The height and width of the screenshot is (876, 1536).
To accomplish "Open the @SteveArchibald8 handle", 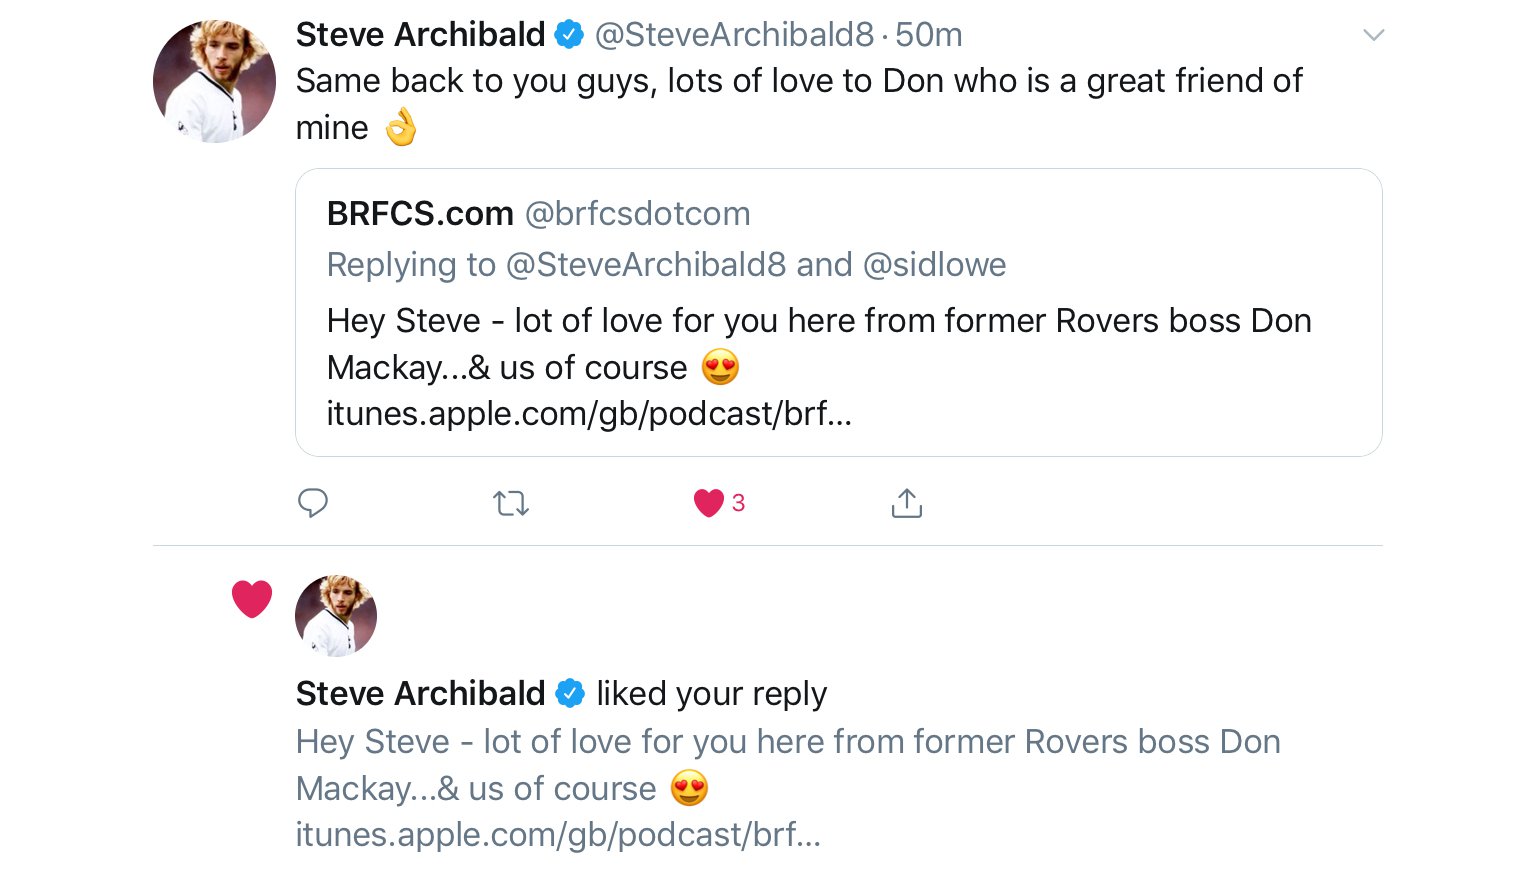I will (x=734, y=35).
